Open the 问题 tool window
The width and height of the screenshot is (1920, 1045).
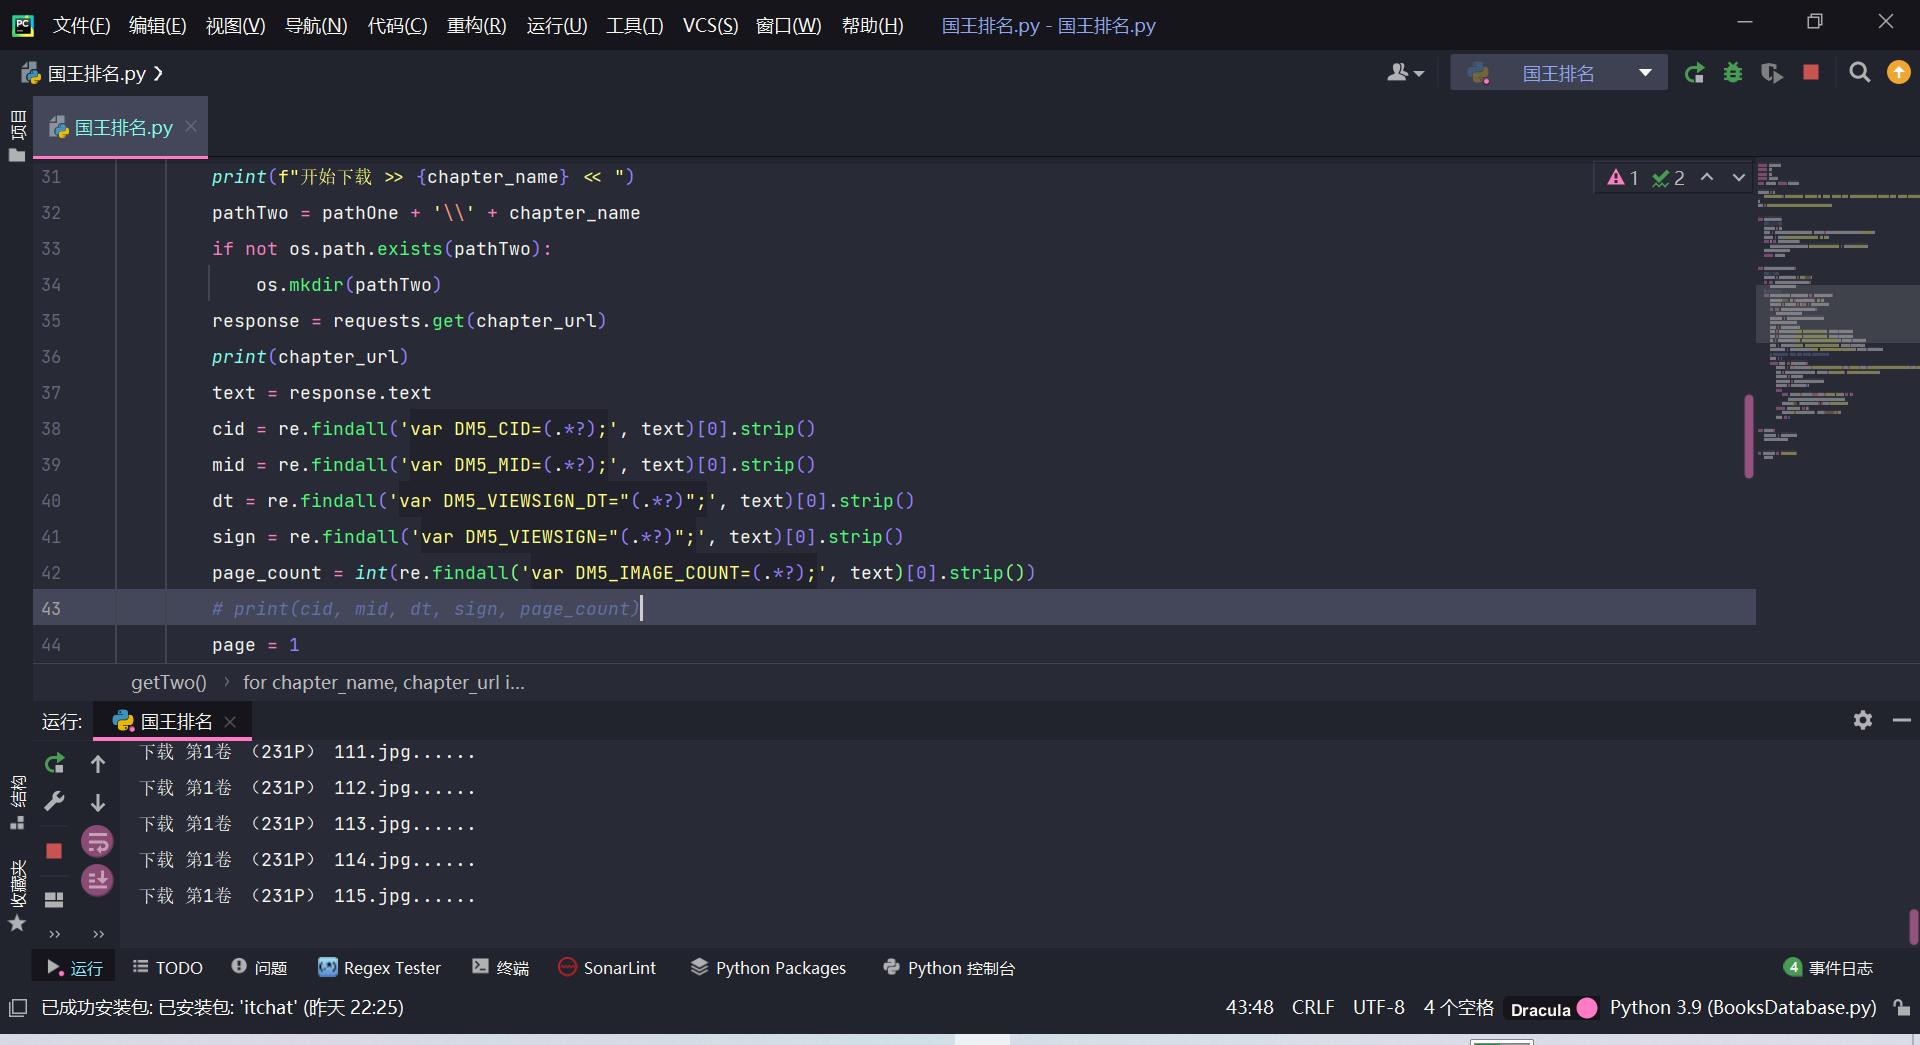click(x=259, y=968)
